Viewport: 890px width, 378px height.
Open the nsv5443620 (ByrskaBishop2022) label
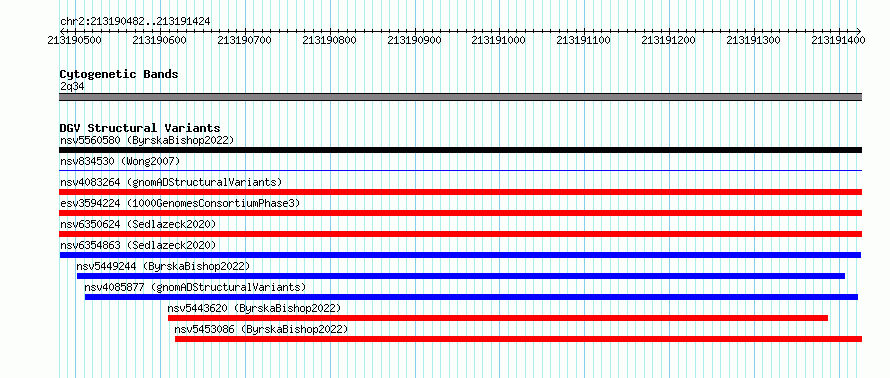254,308
